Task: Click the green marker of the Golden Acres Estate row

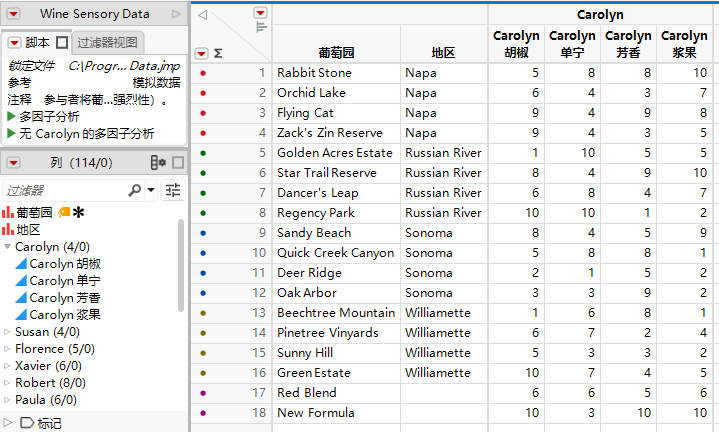Action: tap(203, 153)
